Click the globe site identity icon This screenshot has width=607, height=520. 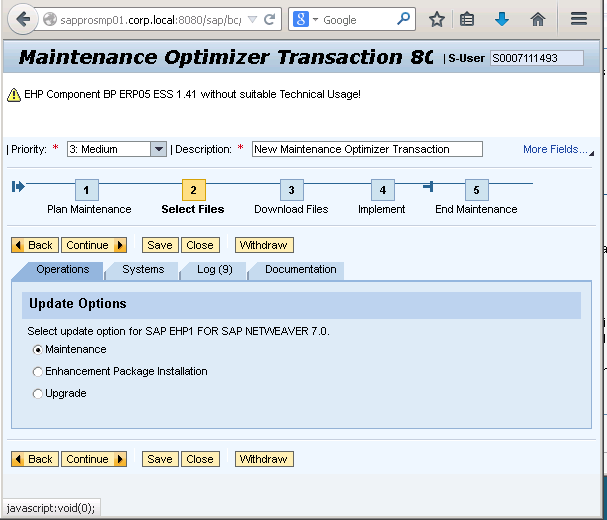pos(50,19)
